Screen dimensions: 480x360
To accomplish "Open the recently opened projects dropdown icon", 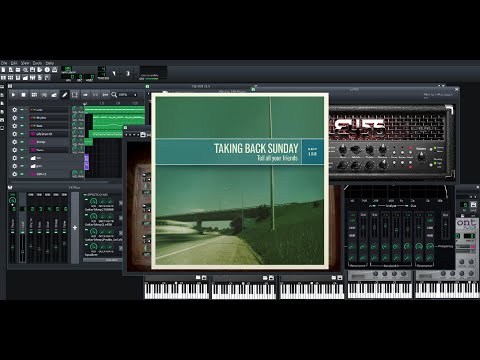I will tap(25, 70).
